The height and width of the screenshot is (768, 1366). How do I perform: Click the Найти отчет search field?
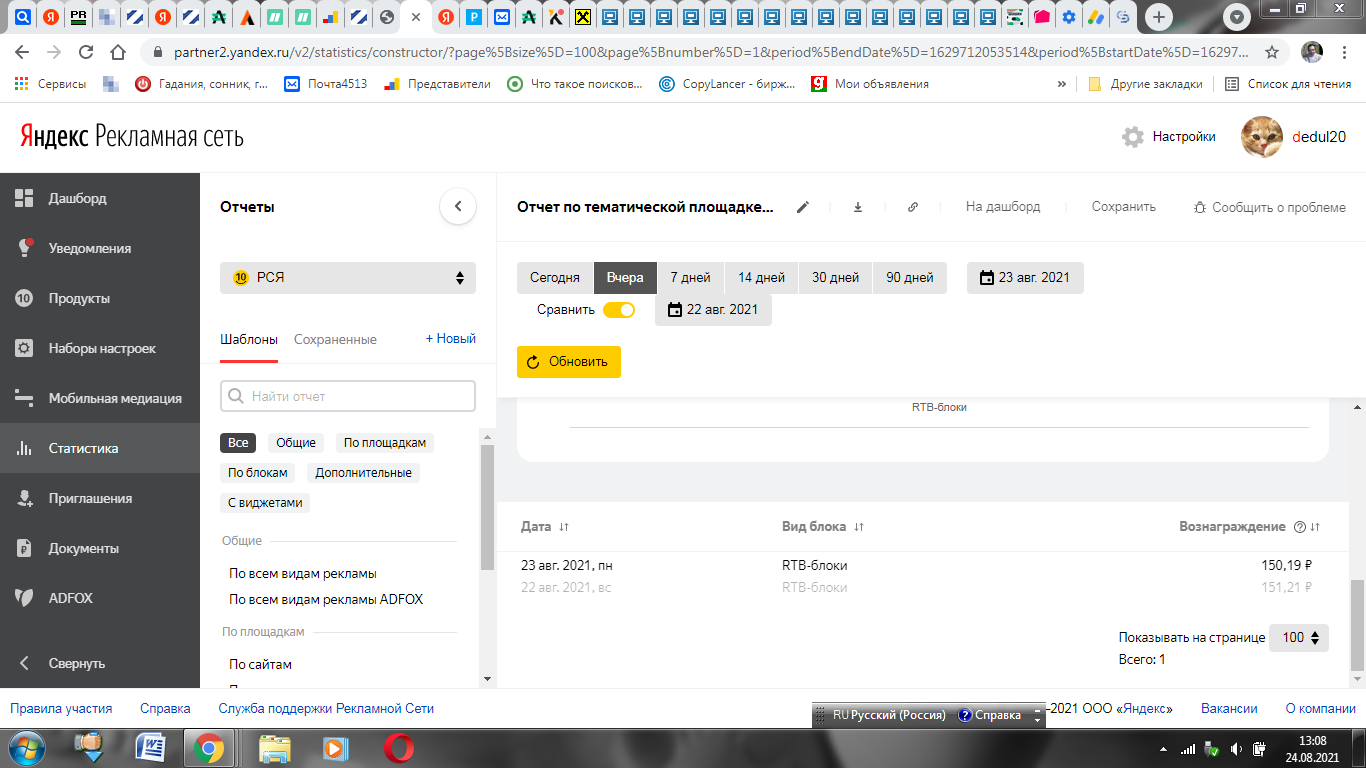(x=348, y=396)
